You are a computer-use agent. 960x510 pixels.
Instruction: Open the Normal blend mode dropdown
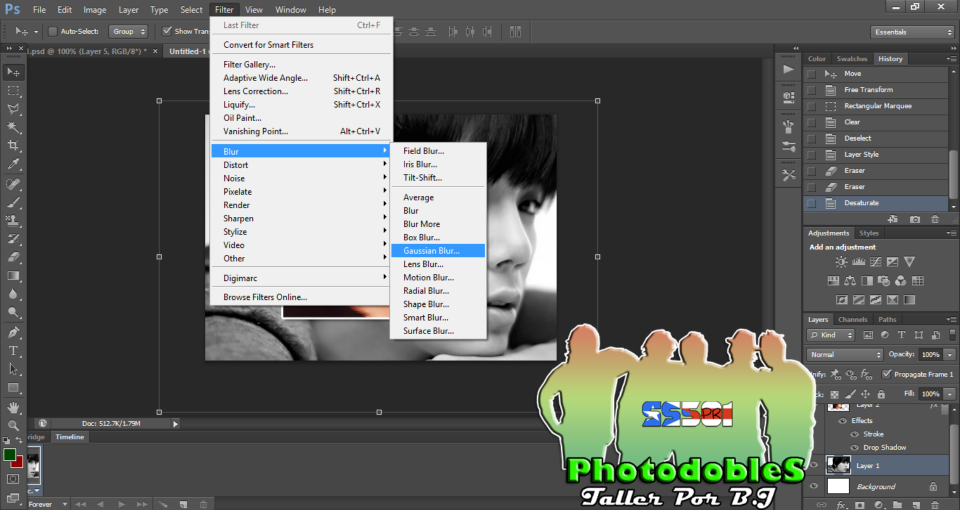[x=844, y=354]
